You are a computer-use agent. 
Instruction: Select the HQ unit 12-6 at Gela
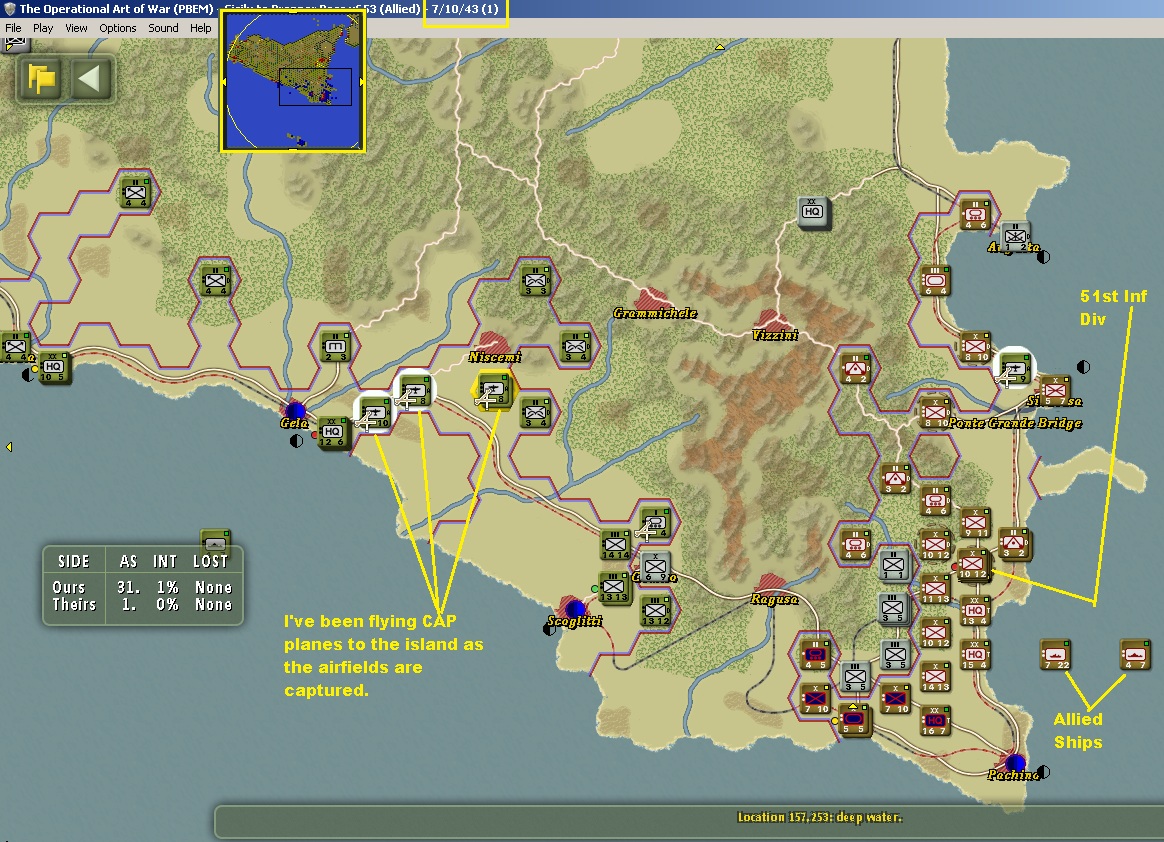pyautogui.click(x=334, y=433)
